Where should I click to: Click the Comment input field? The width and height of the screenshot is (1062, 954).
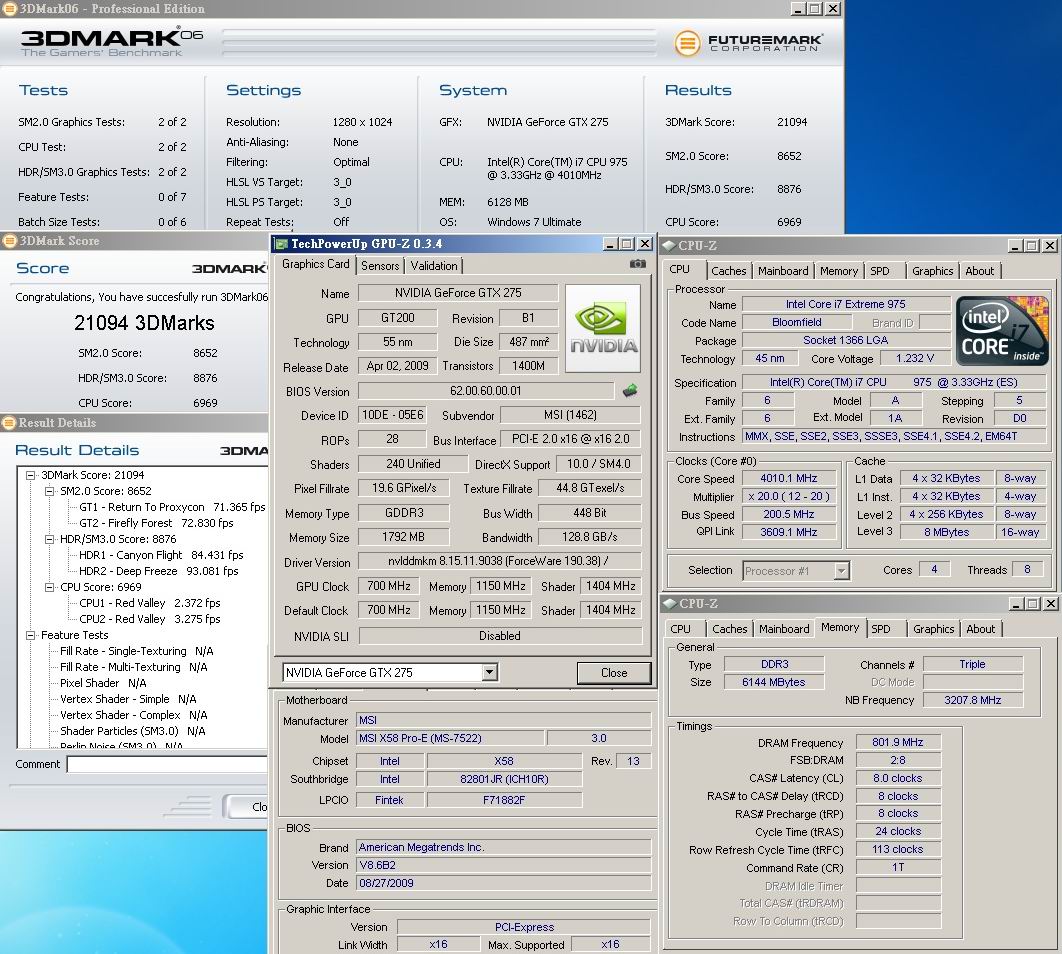[x=167, y=764]
